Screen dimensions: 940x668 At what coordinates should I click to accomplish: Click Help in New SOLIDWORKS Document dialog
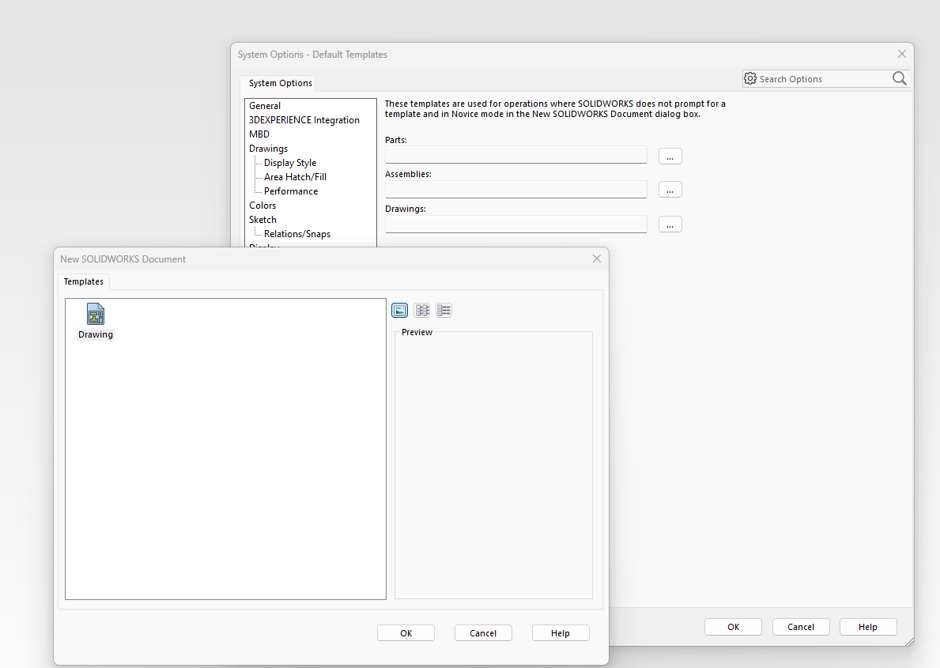click(x=560, y=633)
